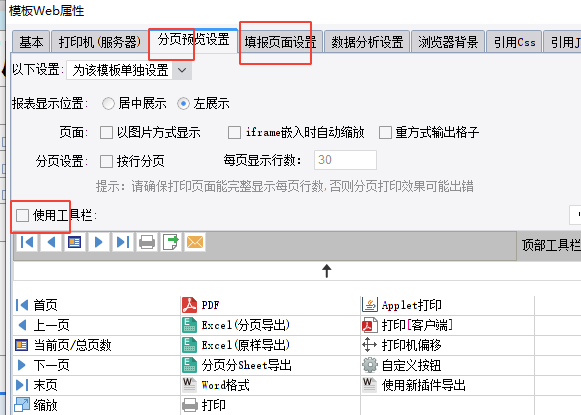
Task: Click the previous page arrow in the toolbar preview
Action: (51, 242)
